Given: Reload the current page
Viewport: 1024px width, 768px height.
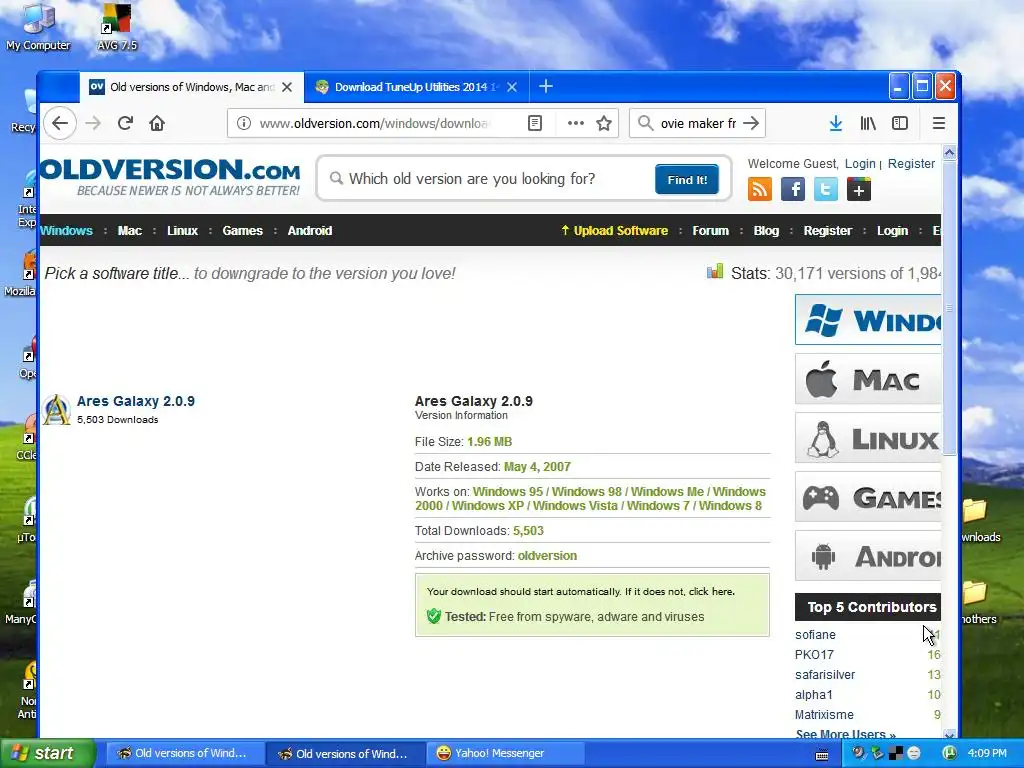Looking at the screenshot, I should [x=125, y=123].
